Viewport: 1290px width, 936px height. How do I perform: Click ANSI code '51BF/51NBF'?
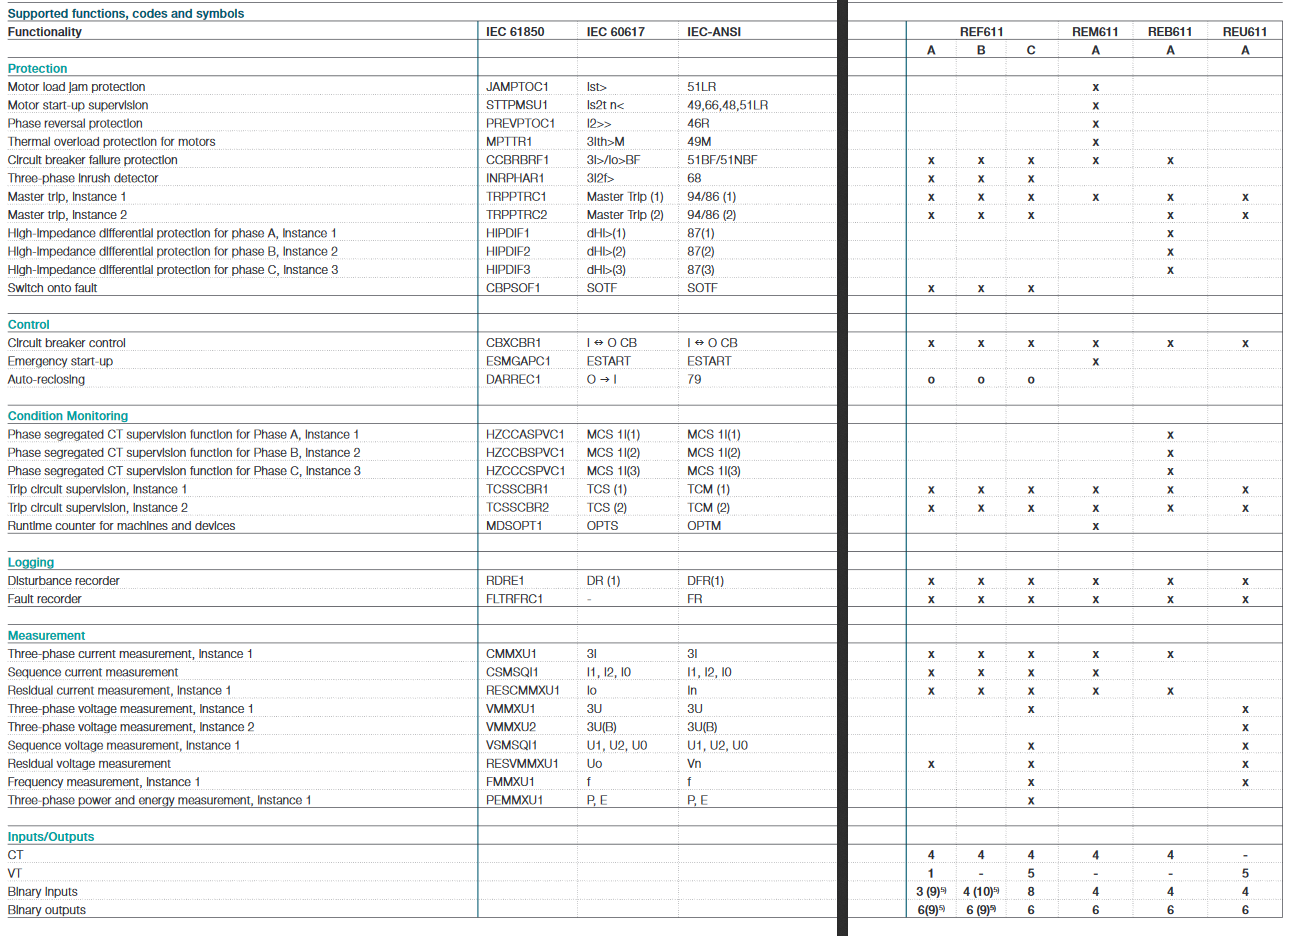(x=722, y=160)
